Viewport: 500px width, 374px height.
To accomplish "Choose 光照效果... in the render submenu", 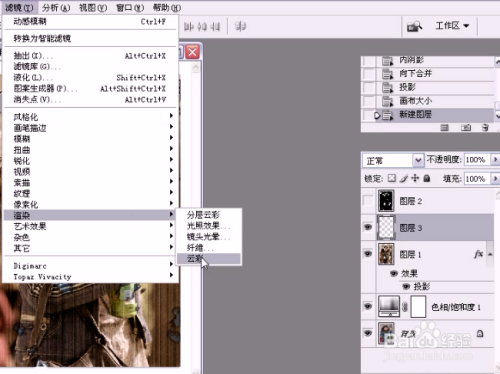I will [x=209, y=226].
